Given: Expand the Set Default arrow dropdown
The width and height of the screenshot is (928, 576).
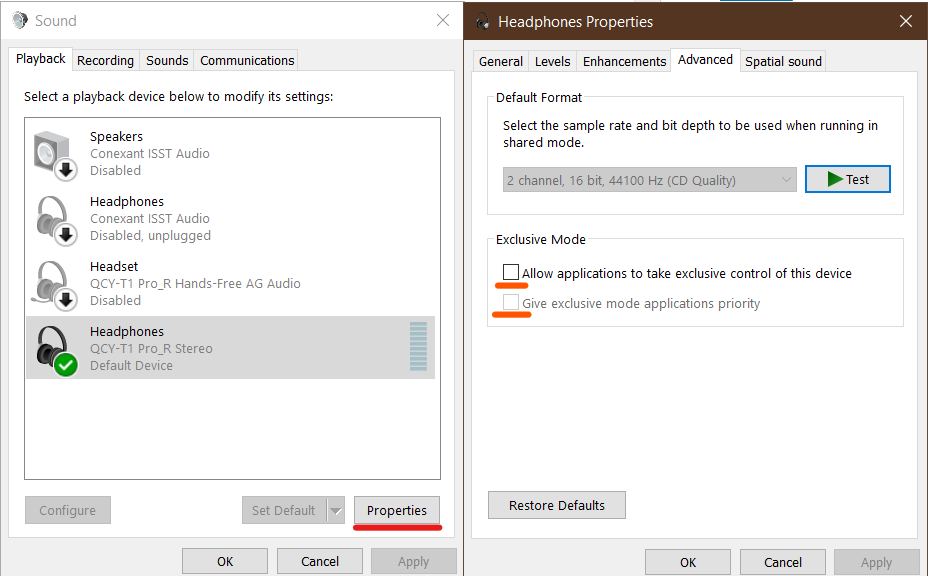Looking at the screenshot, I should click(x=336, y=510).
